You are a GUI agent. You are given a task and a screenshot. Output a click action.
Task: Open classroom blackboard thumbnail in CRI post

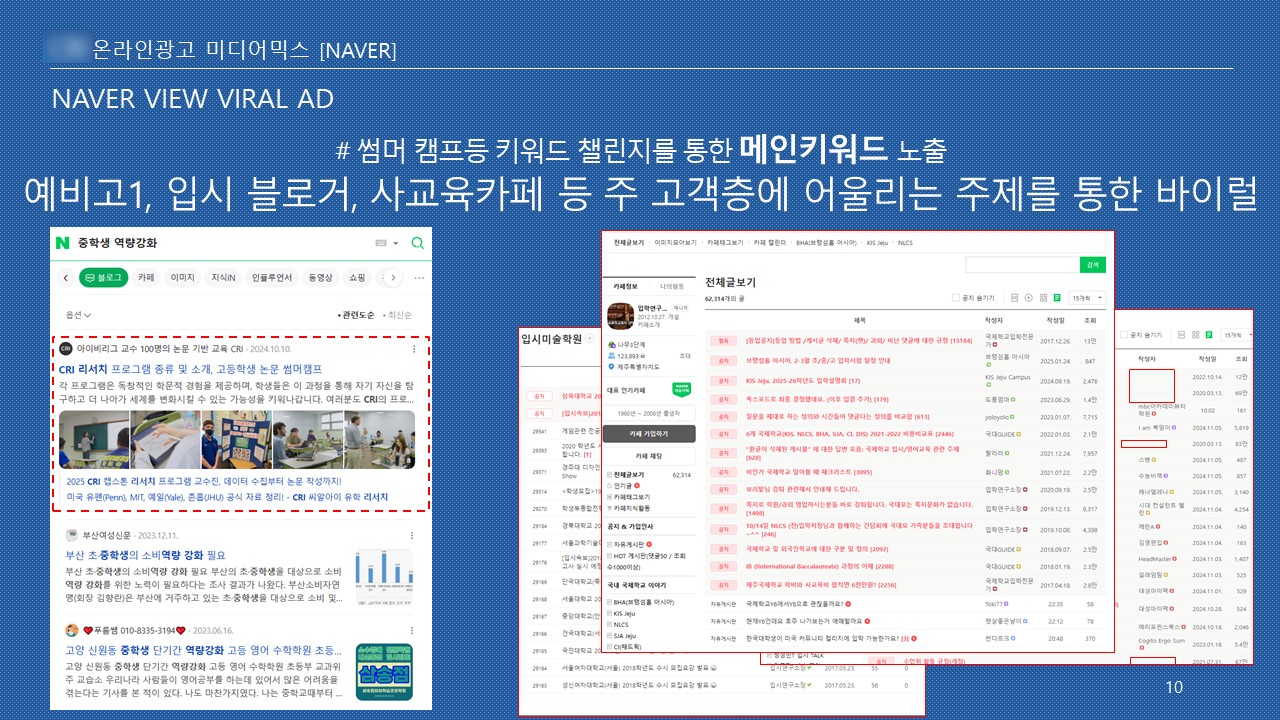[x=93, y=439]
